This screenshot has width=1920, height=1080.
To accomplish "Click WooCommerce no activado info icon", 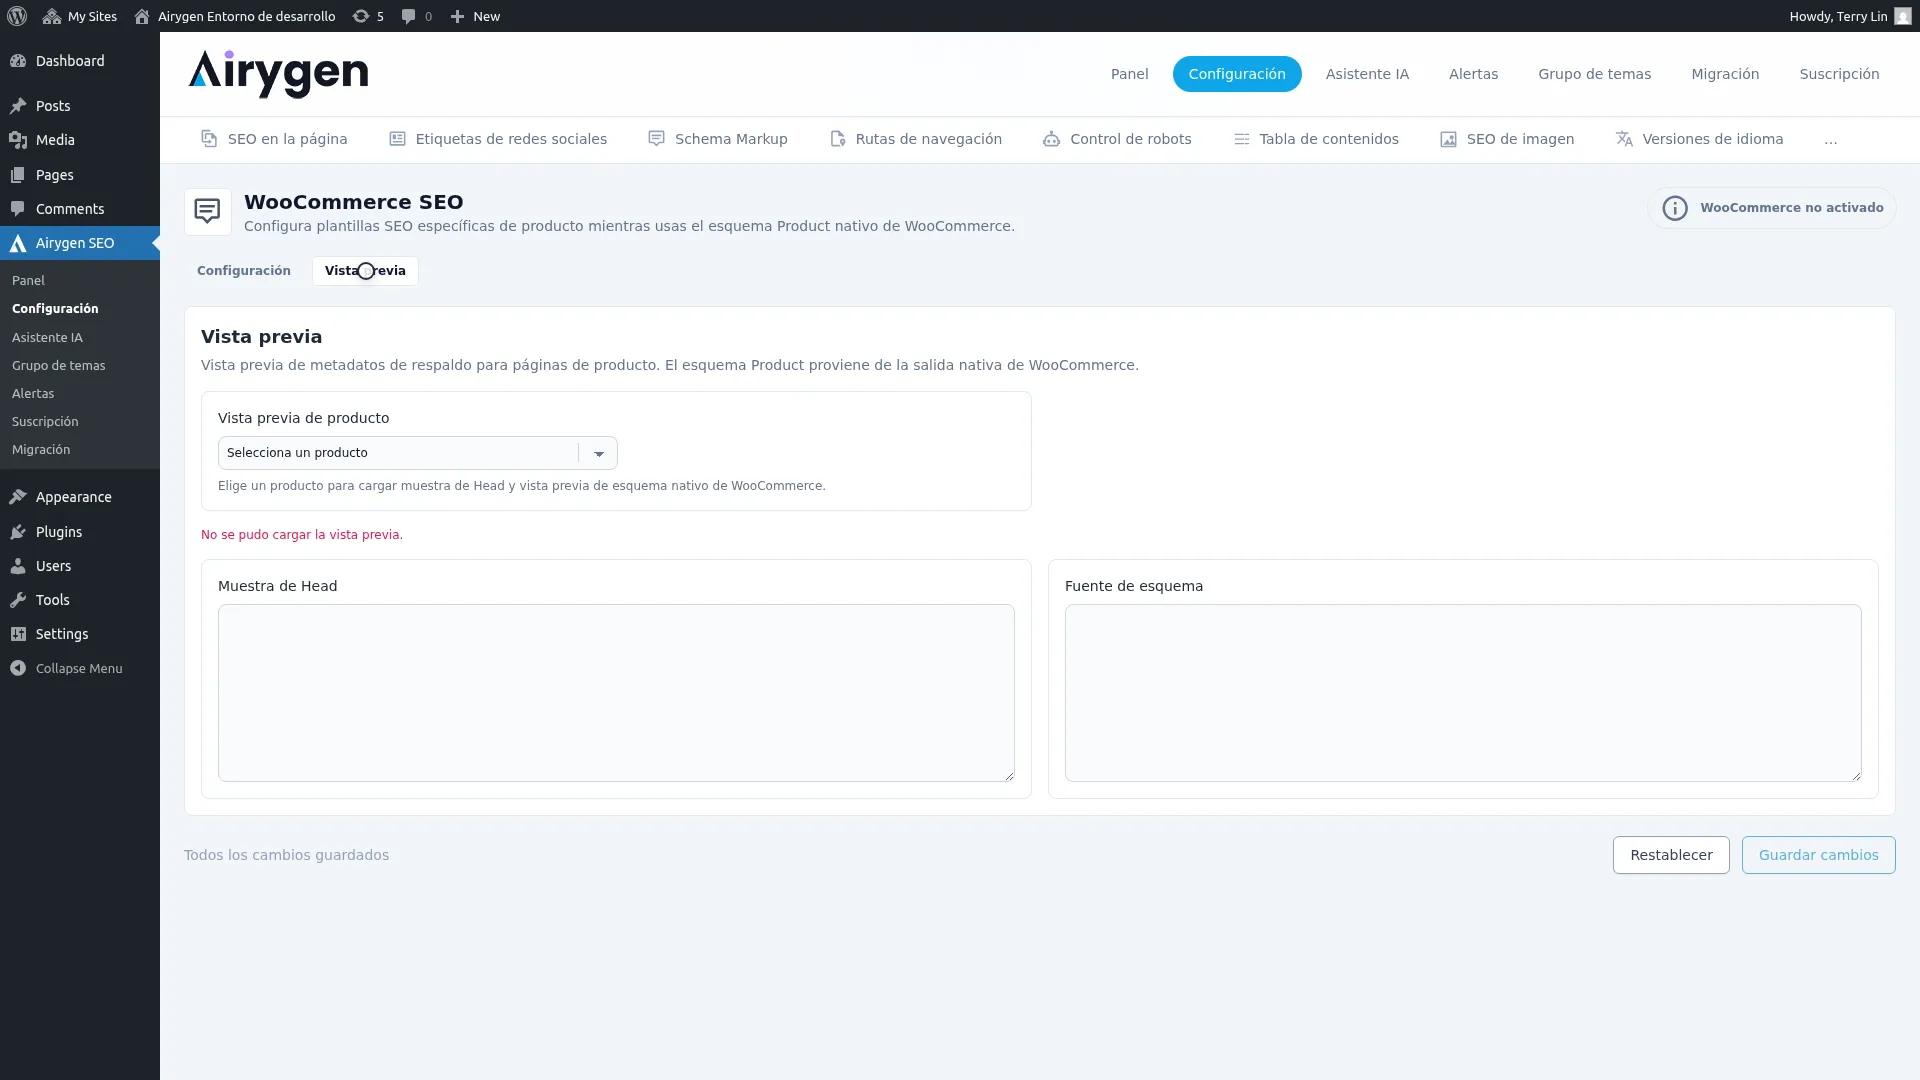I will coord(1675,208).
